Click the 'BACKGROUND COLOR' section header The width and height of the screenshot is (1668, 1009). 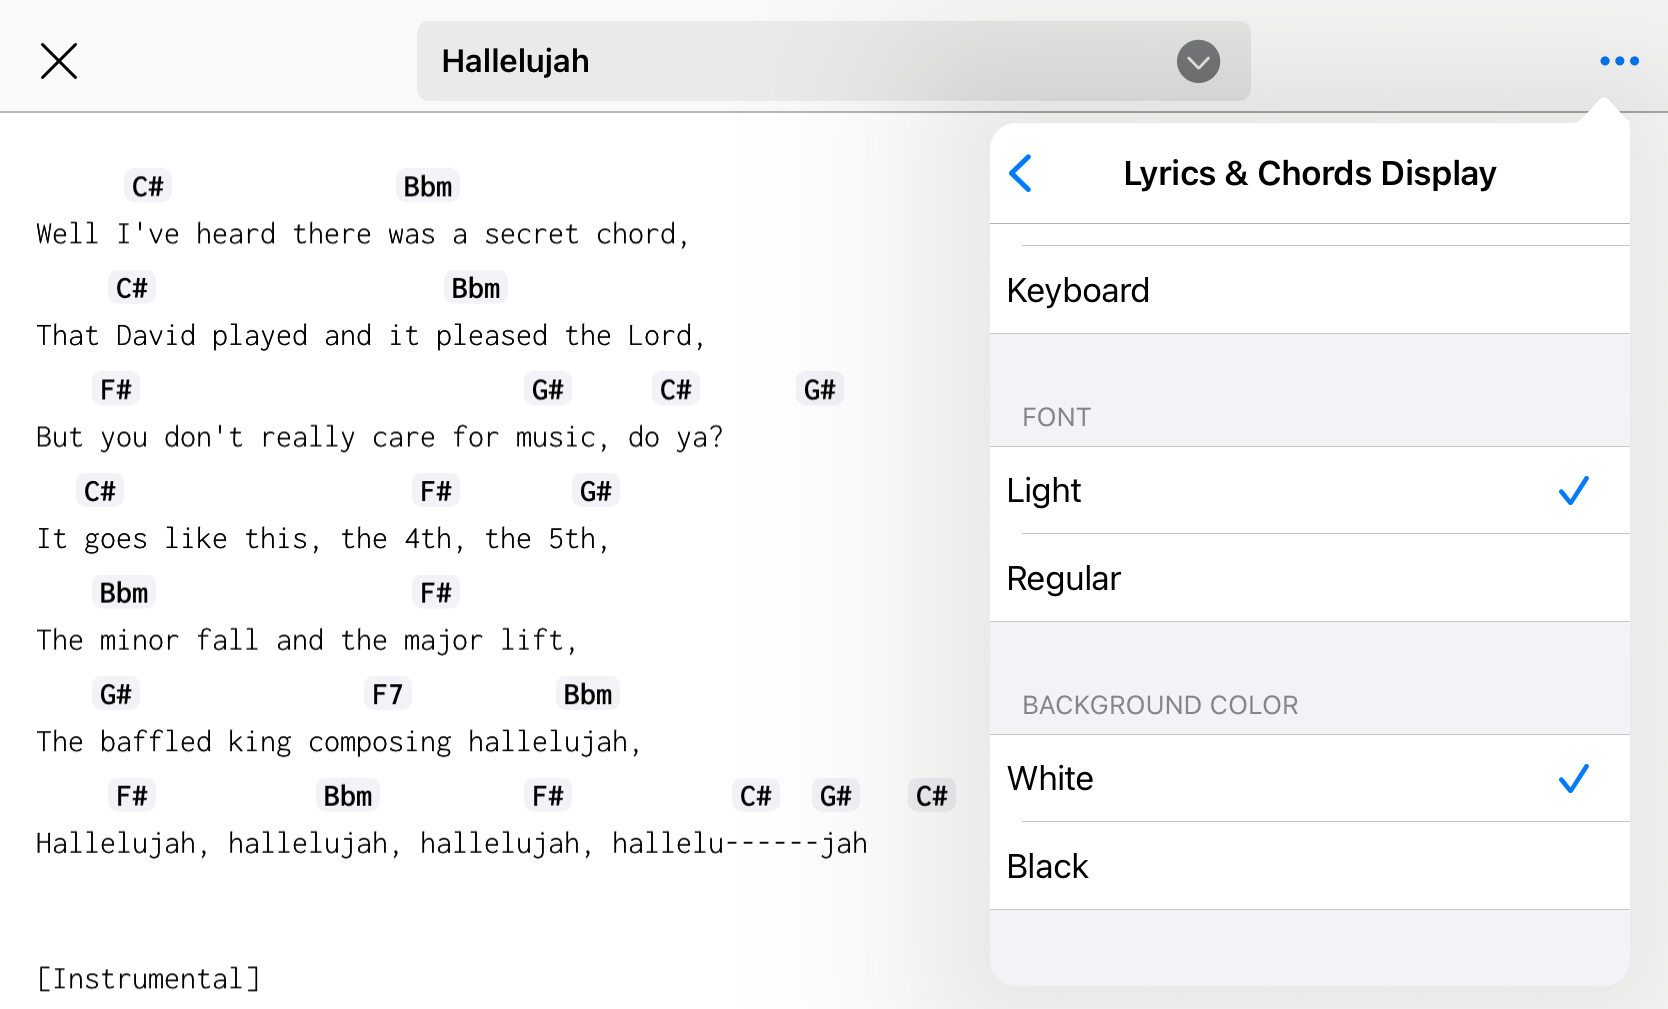pos(1160,705)
